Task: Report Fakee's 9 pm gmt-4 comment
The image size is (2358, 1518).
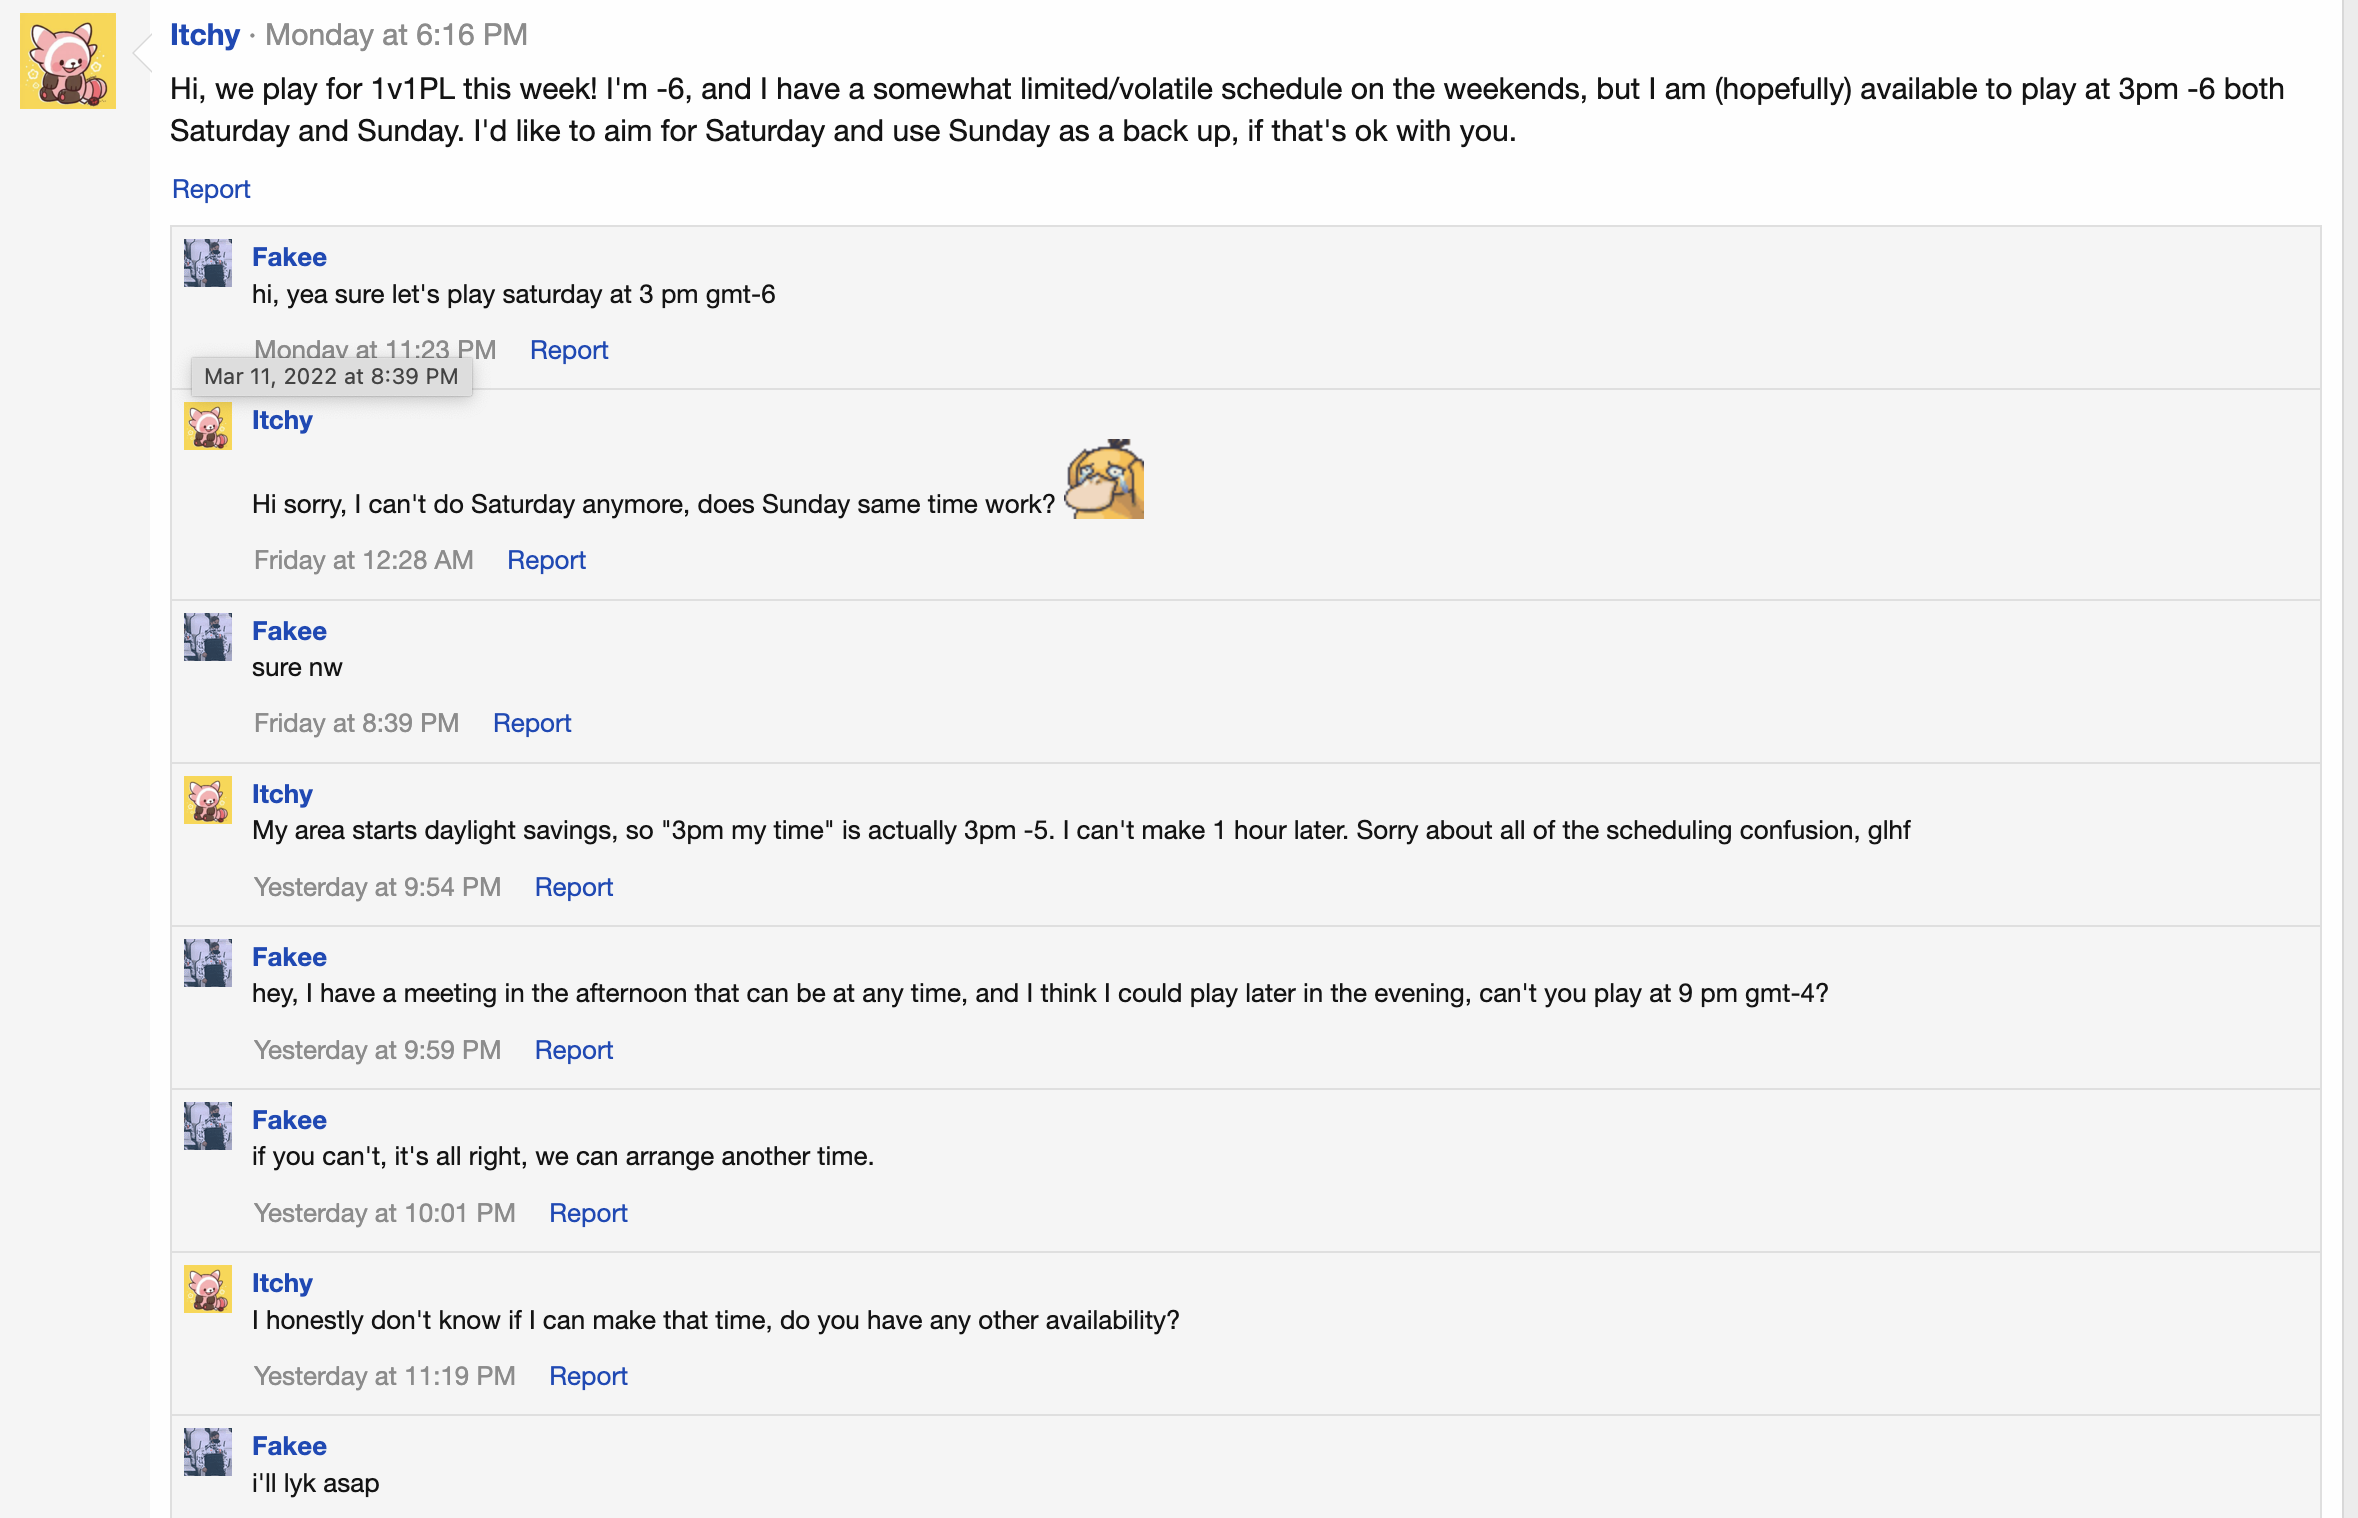Action: pyautogui.click(x=573, y=1050)
